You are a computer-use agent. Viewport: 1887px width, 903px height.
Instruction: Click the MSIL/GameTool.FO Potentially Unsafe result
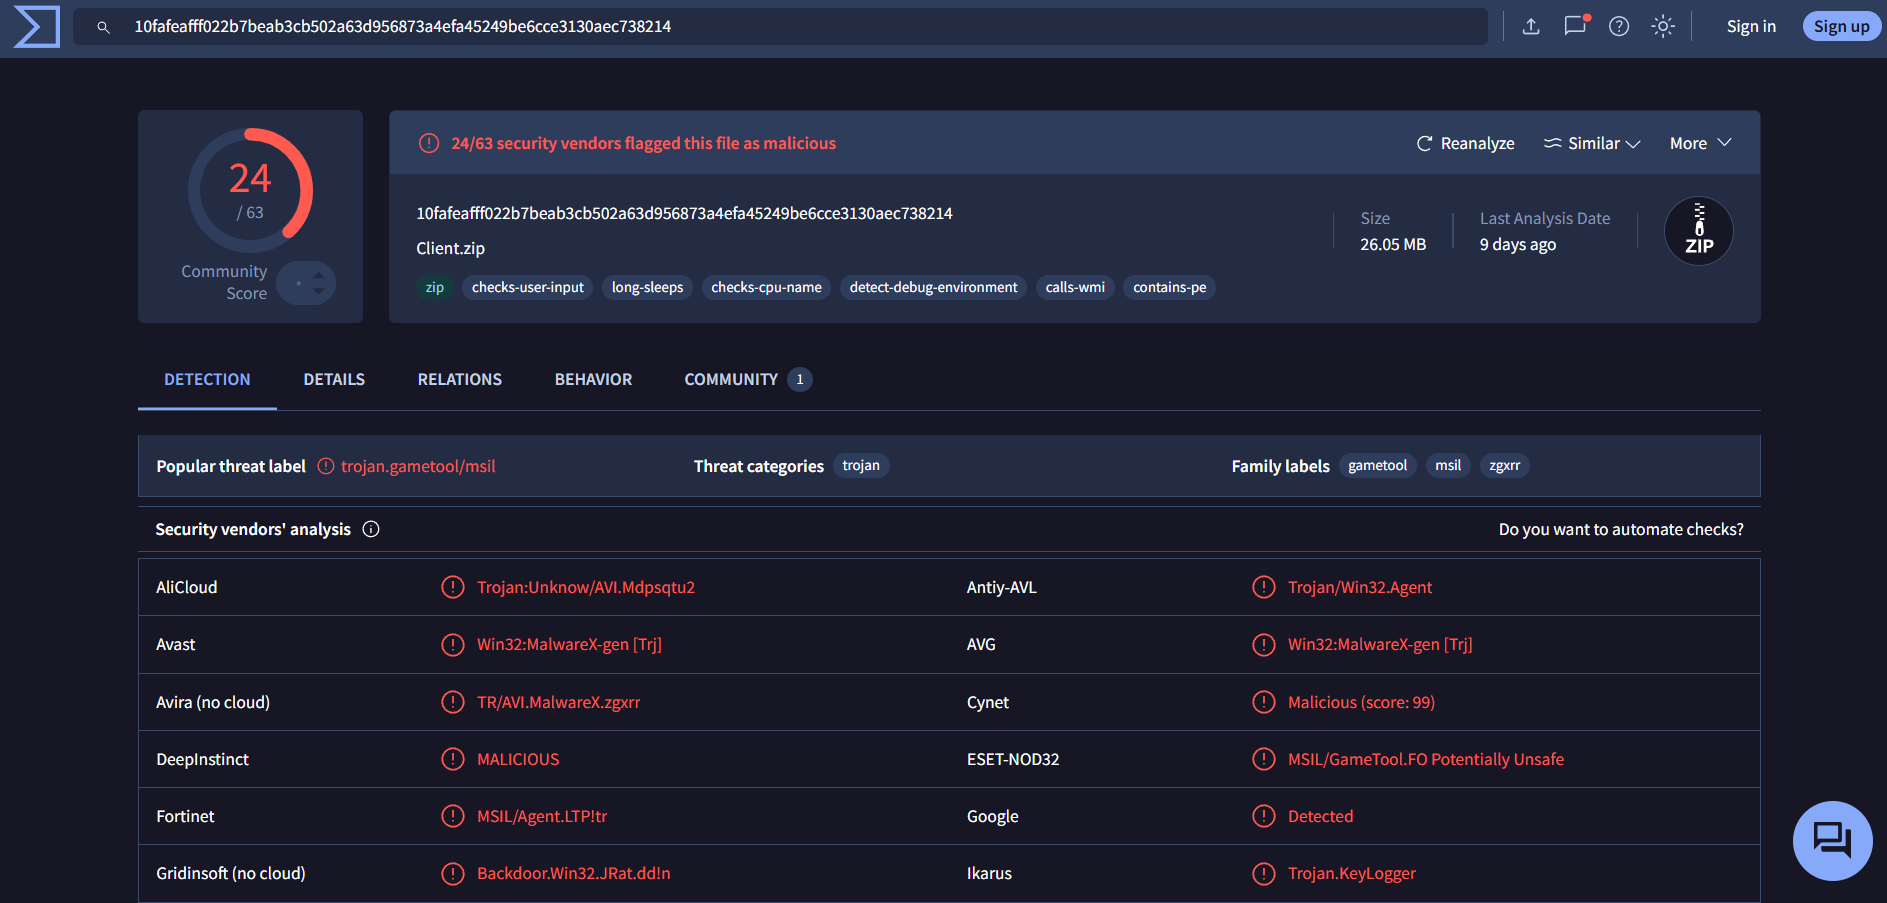[x=1426, y=759]
